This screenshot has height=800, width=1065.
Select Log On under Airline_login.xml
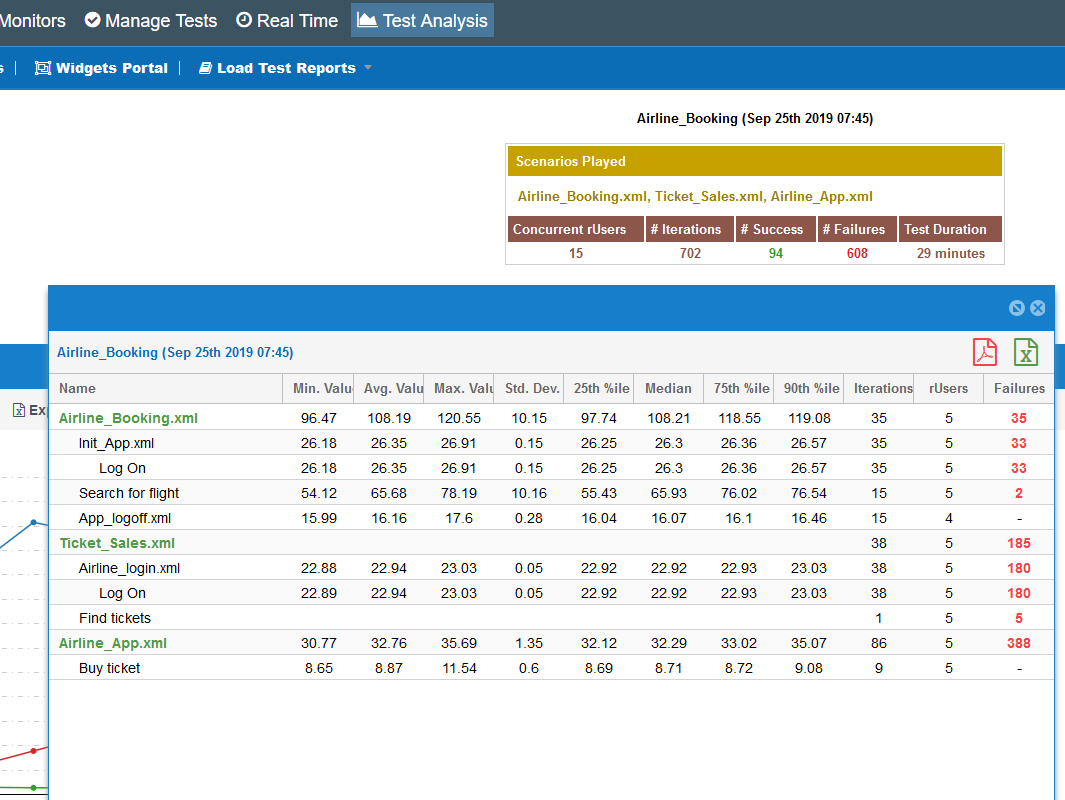[x=552, y=593]
